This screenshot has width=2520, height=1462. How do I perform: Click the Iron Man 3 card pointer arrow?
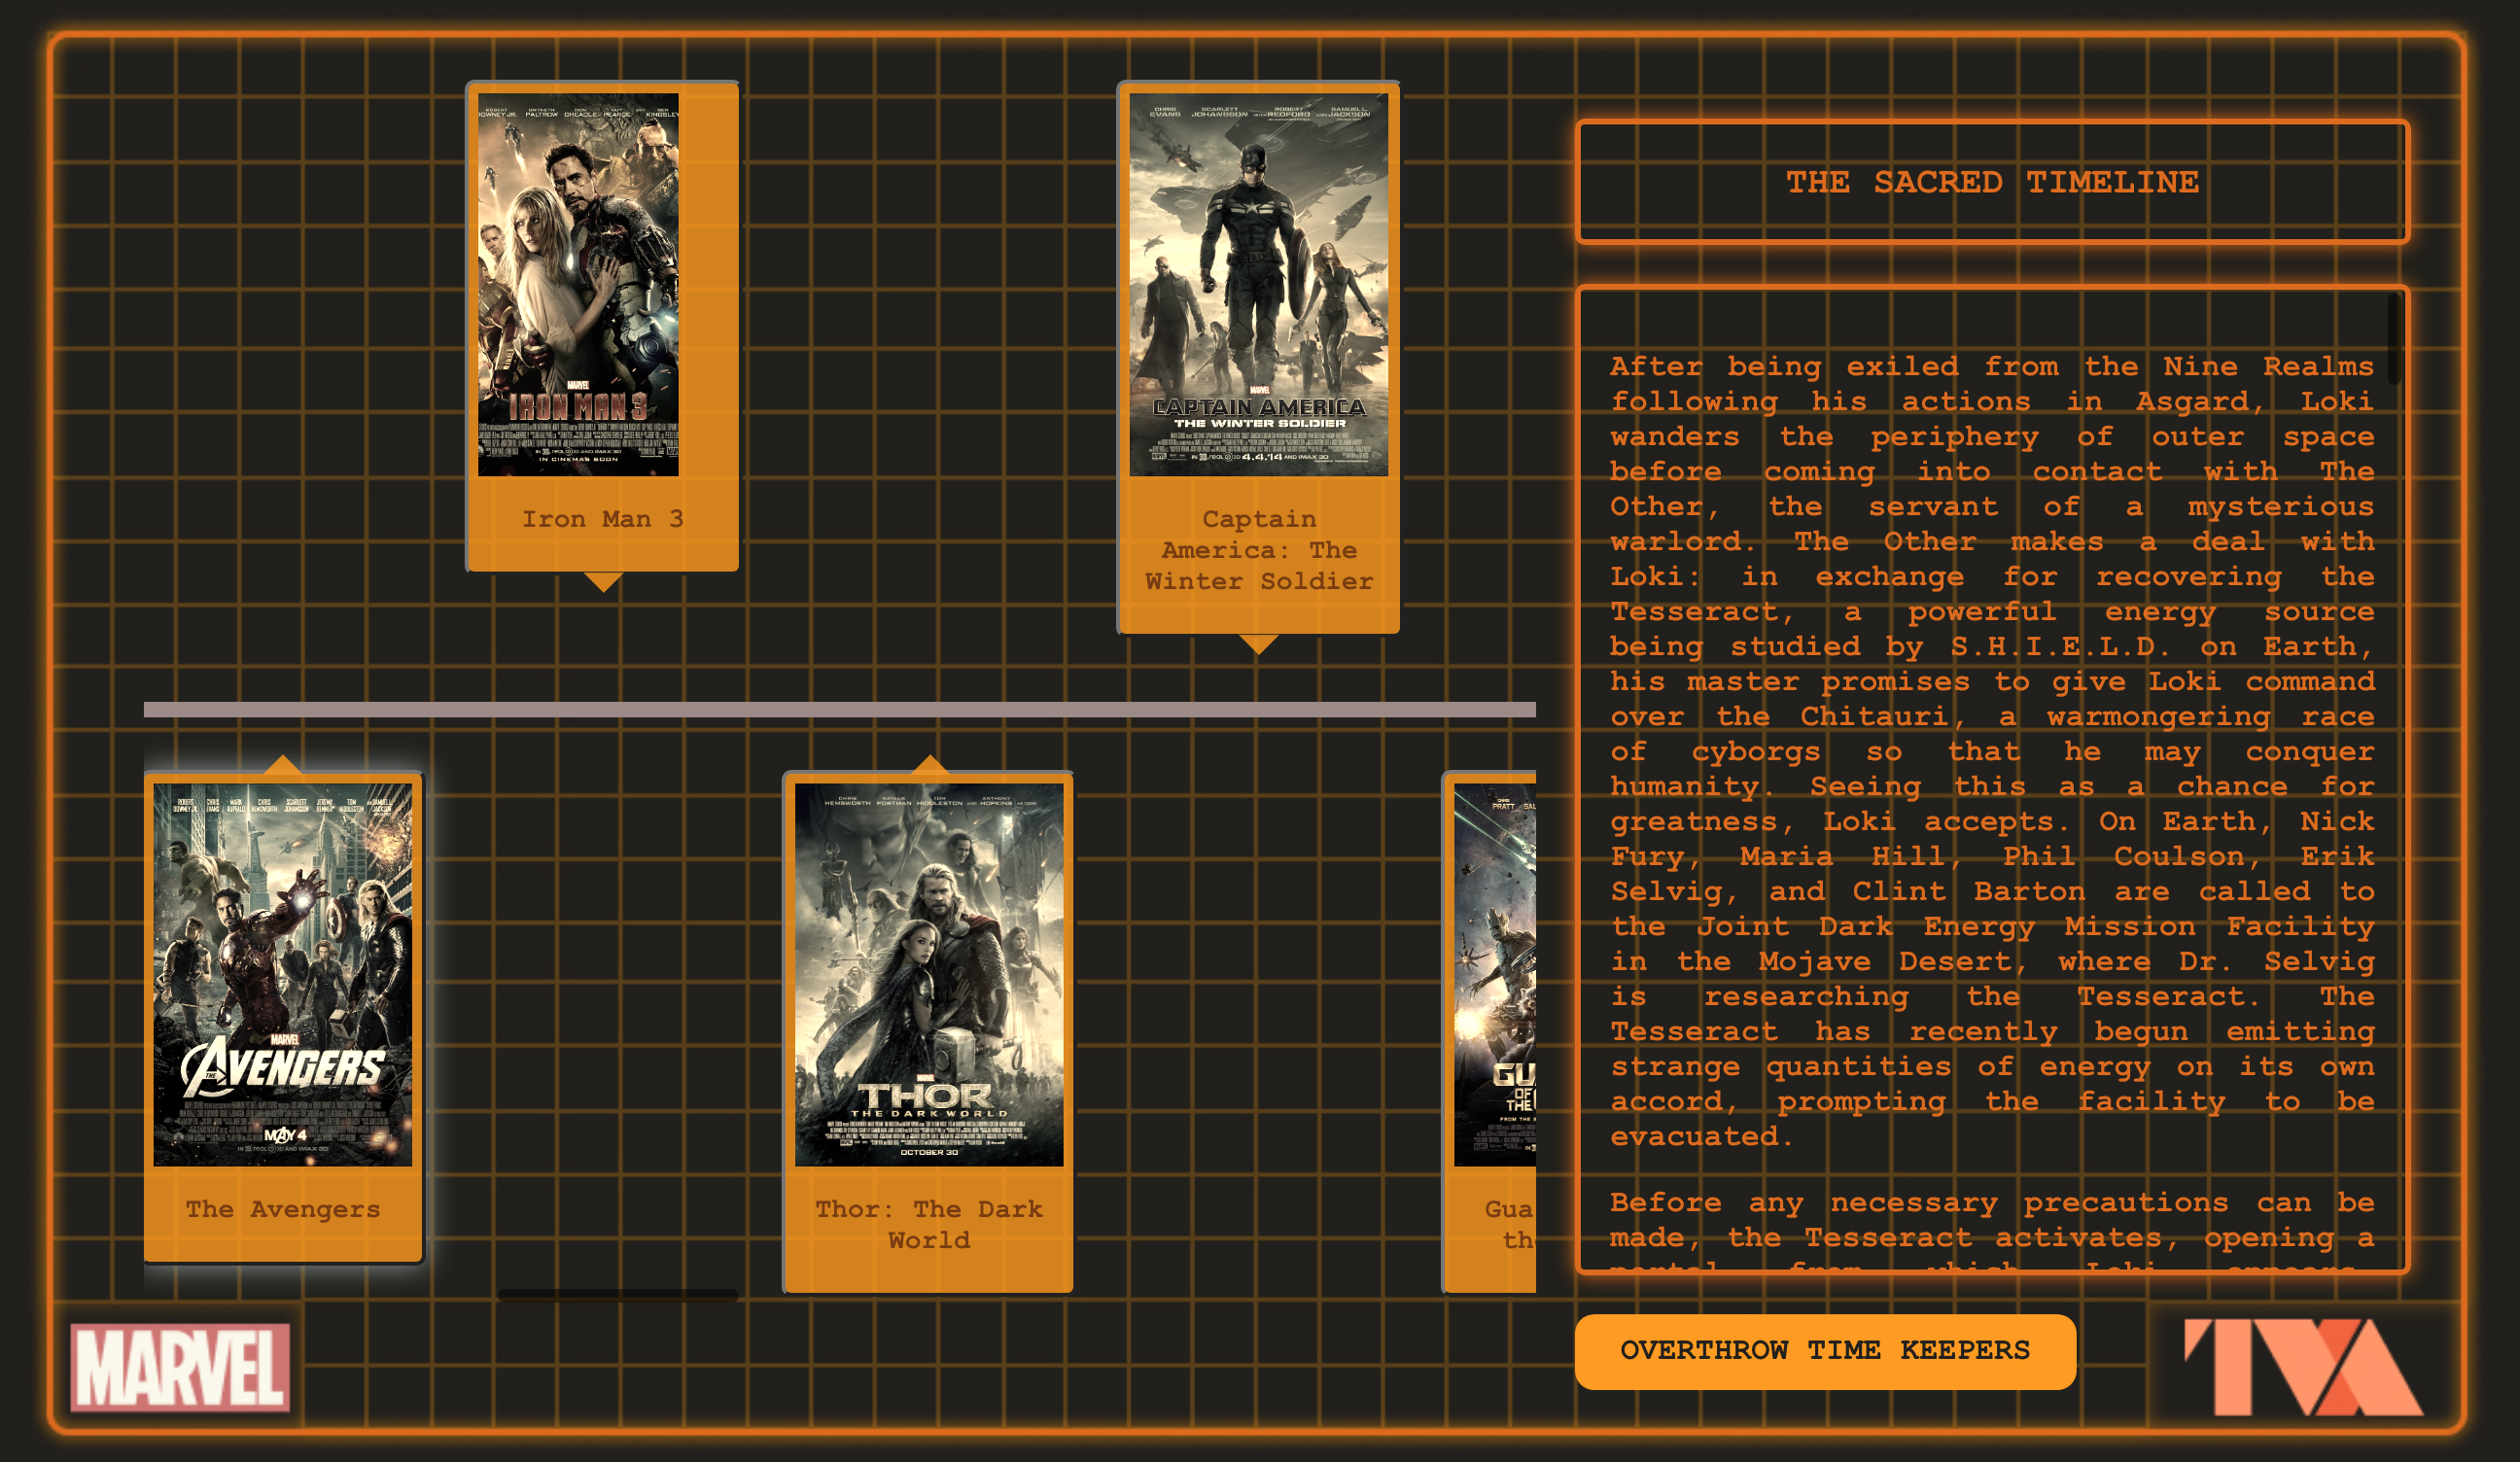[x=603, y=582]
